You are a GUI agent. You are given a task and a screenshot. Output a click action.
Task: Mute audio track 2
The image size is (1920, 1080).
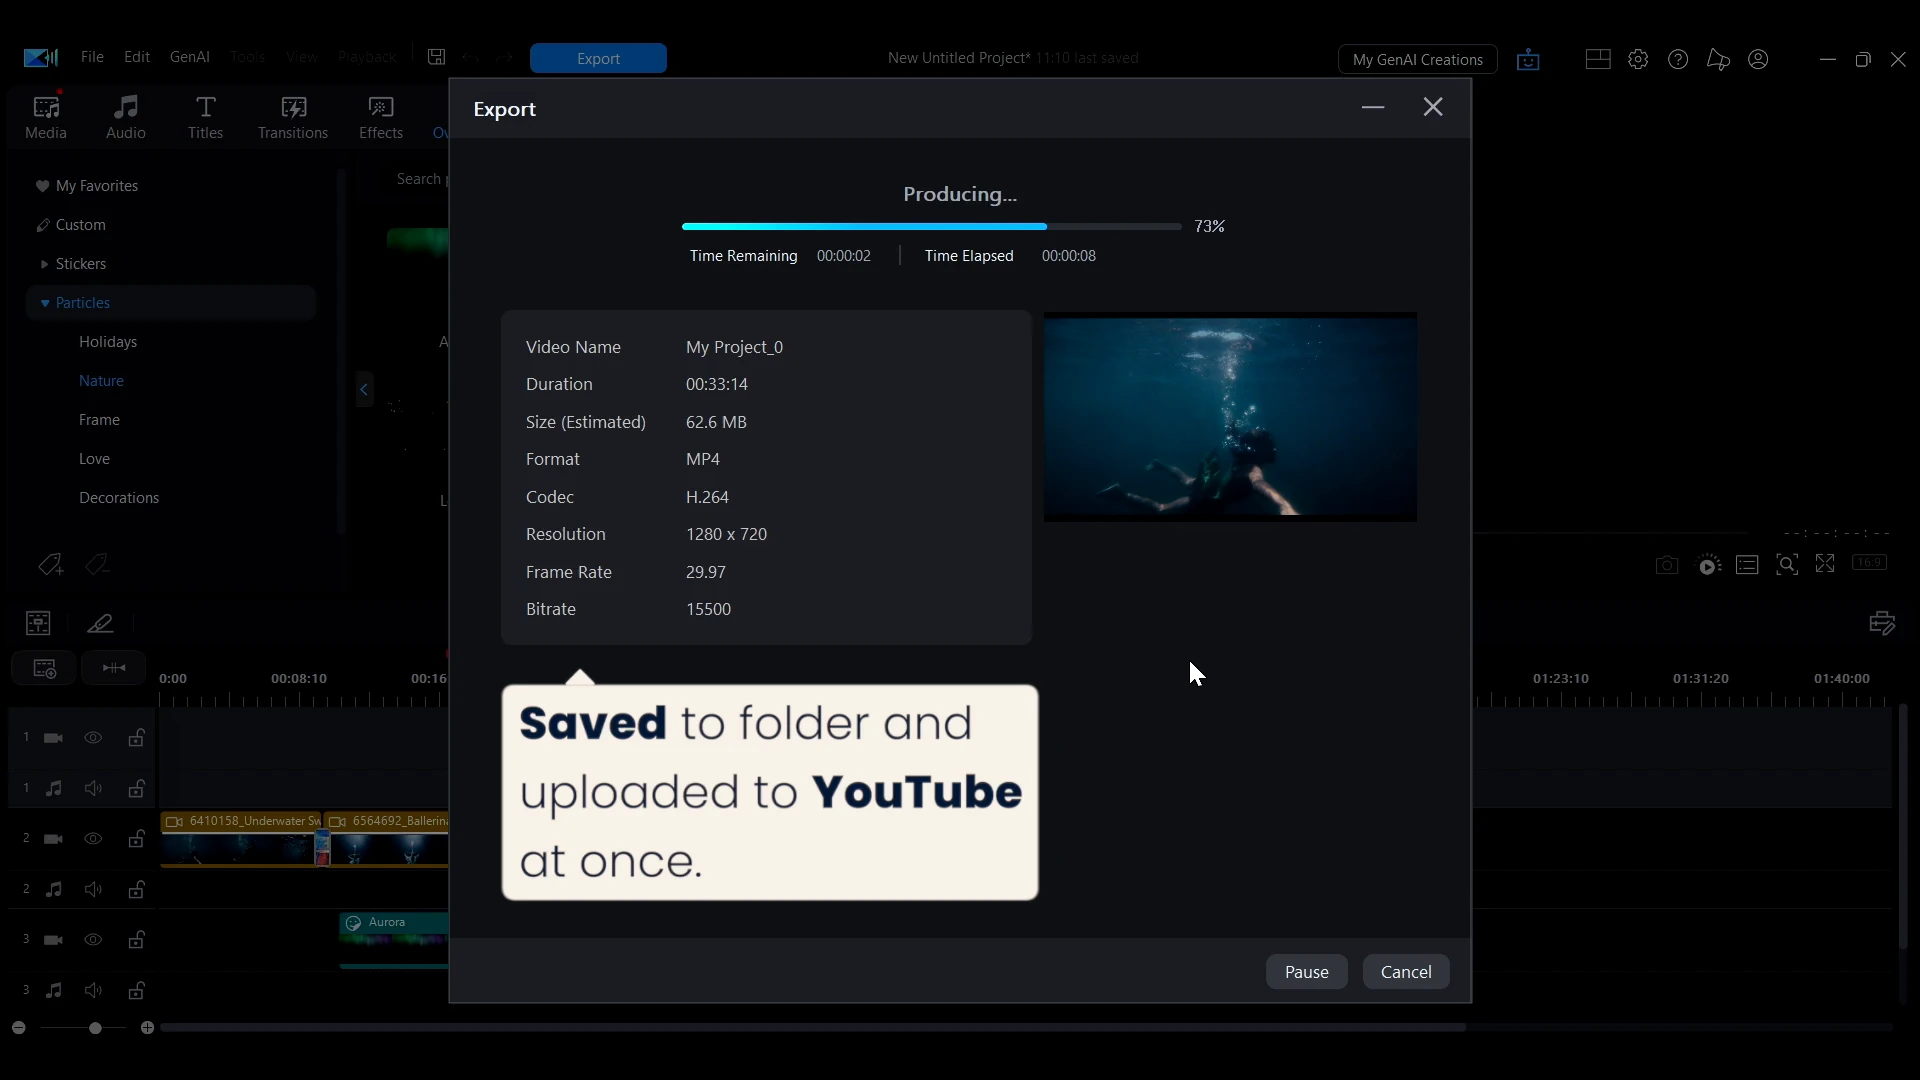pyautogui.click(x=93, y=890)
